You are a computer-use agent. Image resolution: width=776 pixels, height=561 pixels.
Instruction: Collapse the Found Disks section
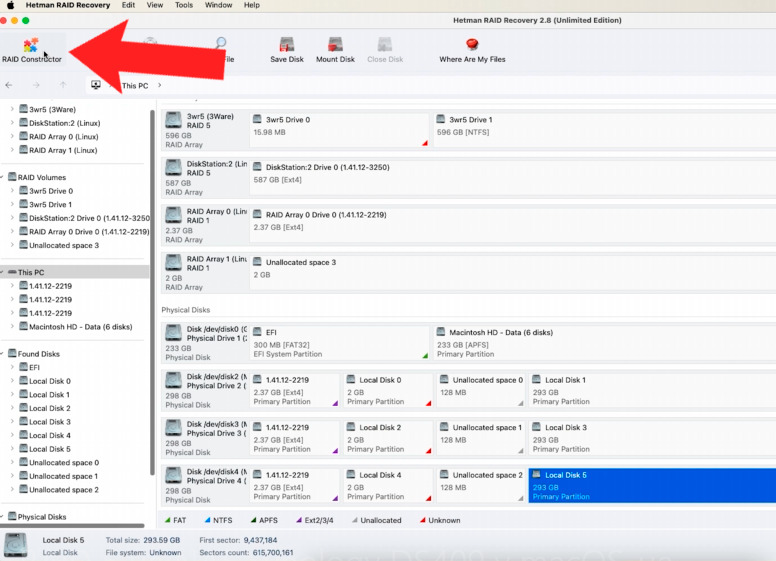[2, 354]
